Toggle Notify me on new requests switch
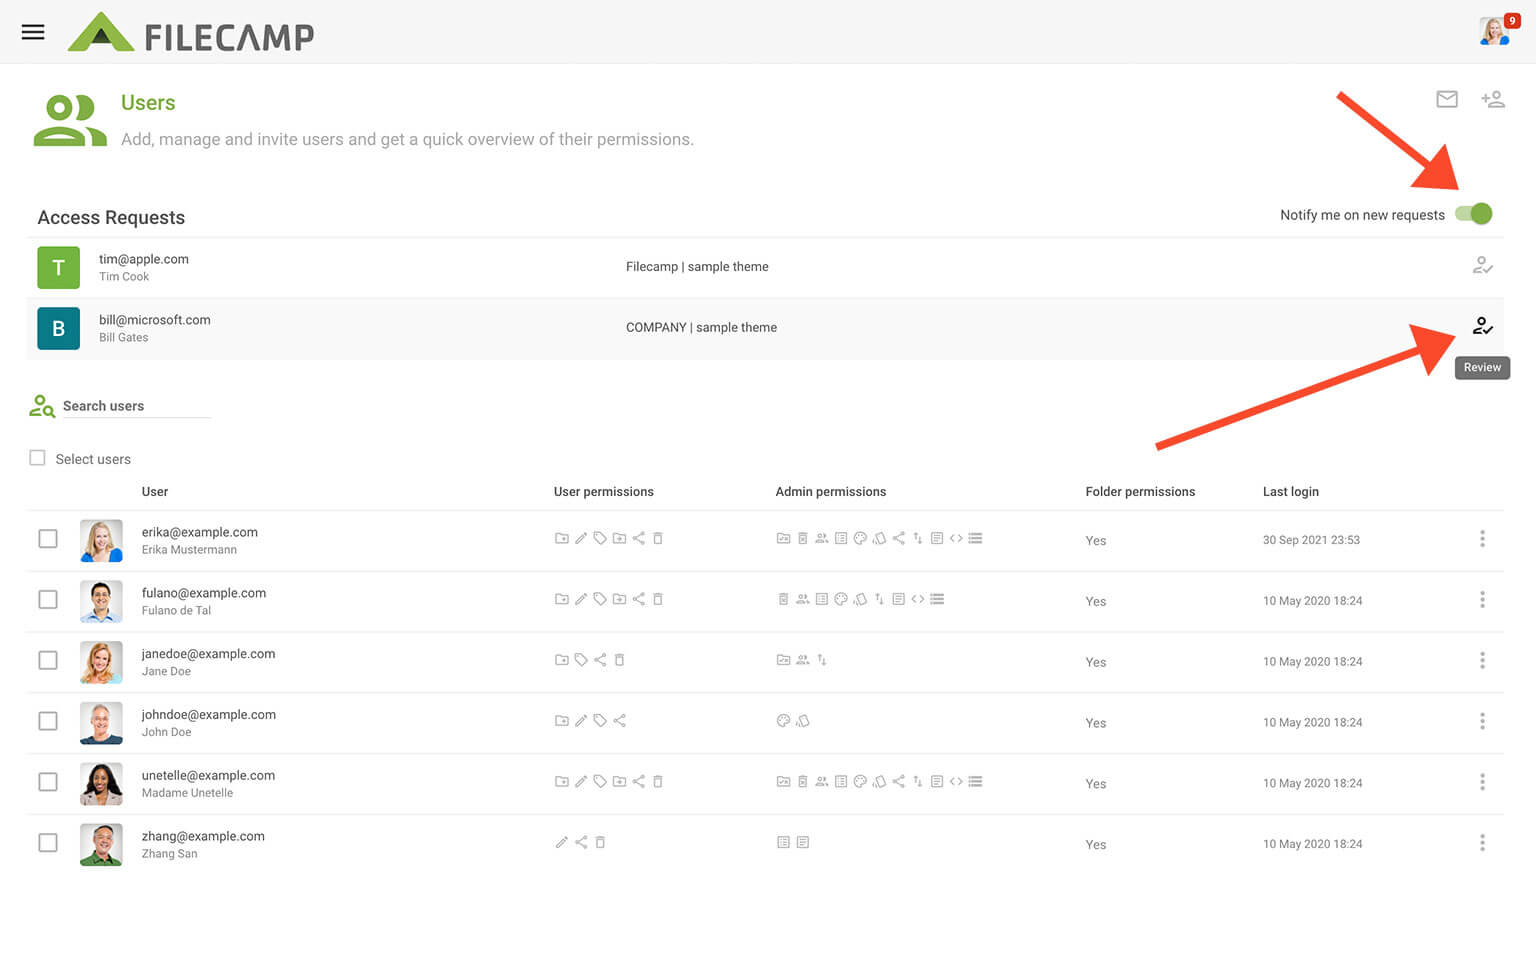Screen dimensions: 1536x960 1473,214
